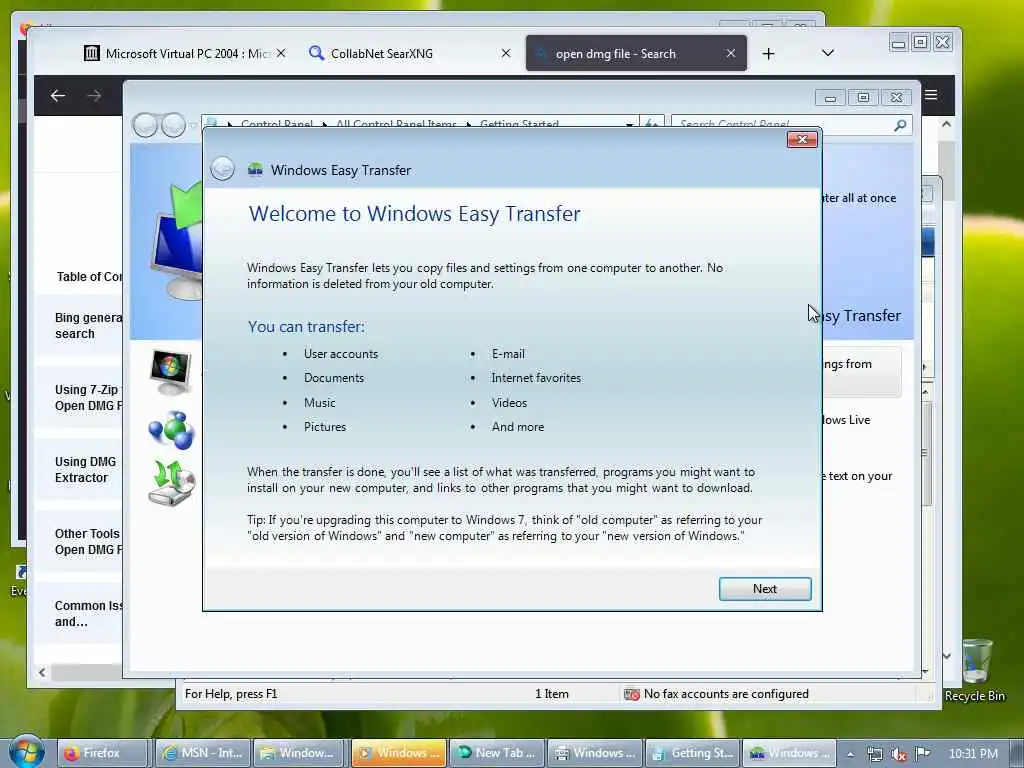The image size is (1024, 768).
Task: Open Common Issues contents link
Action: (x=88, y=613)
